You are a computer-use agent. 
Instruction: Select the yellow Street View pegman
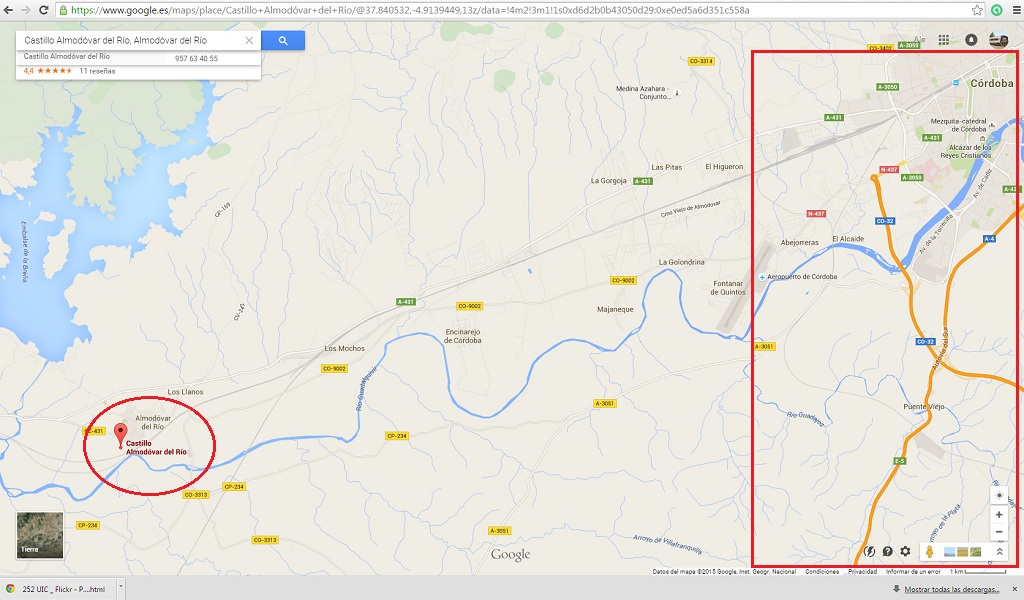(x=929, y=552)
